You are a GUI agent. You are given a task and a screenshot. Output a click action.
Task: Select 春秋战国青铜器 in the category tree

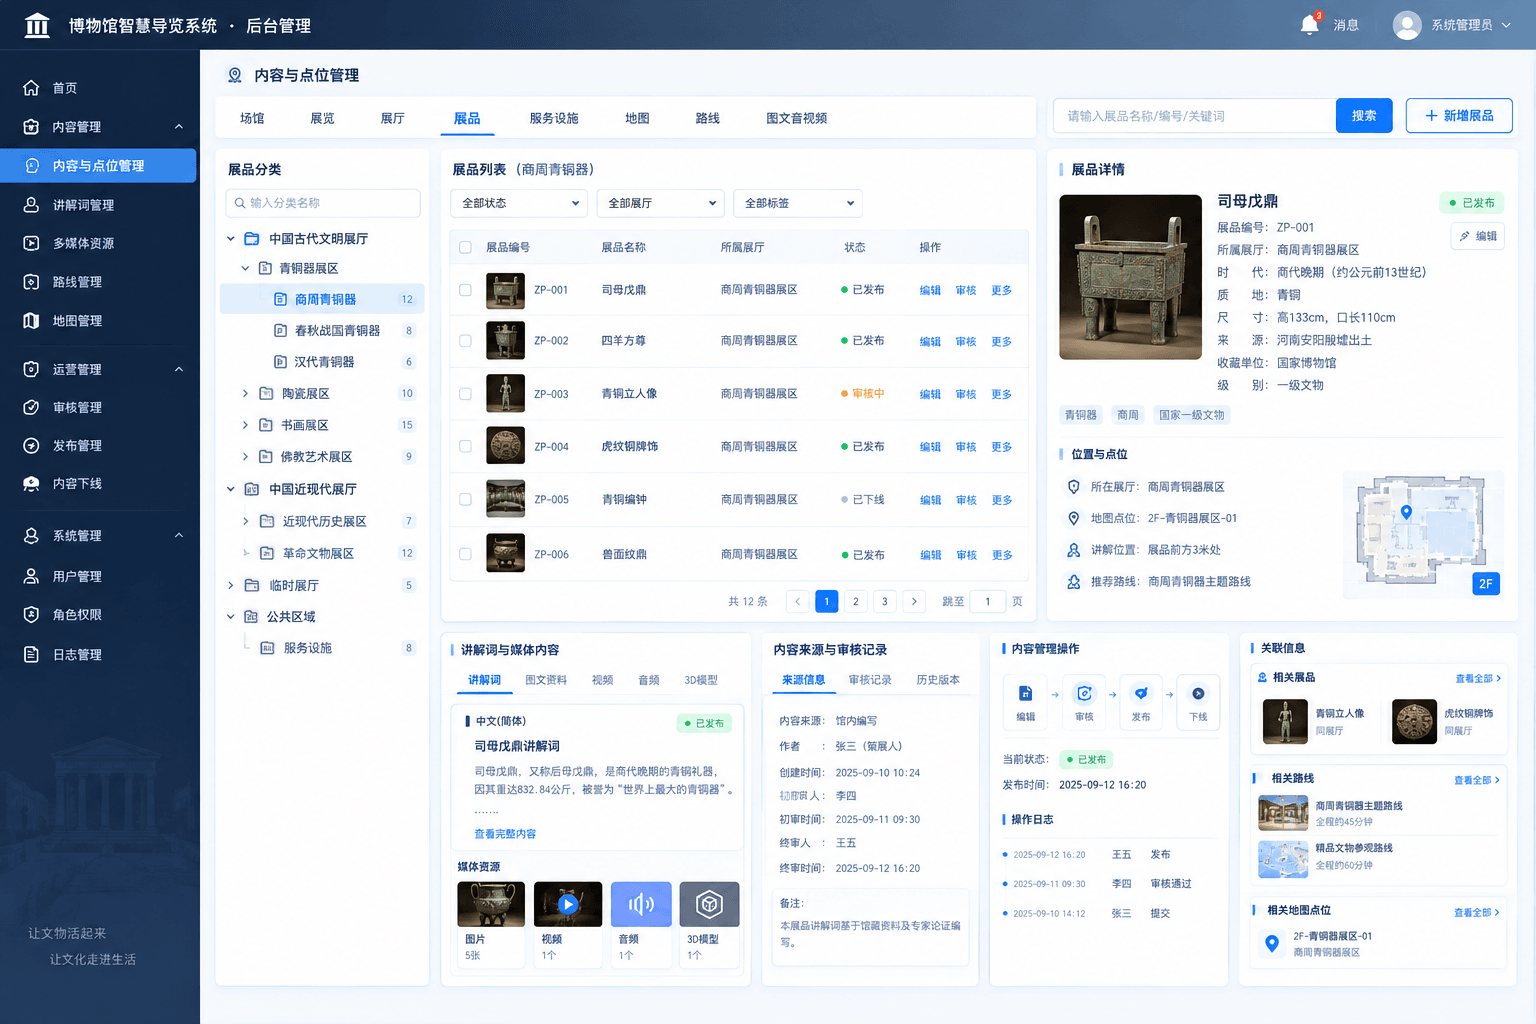(x=337, y=331)
